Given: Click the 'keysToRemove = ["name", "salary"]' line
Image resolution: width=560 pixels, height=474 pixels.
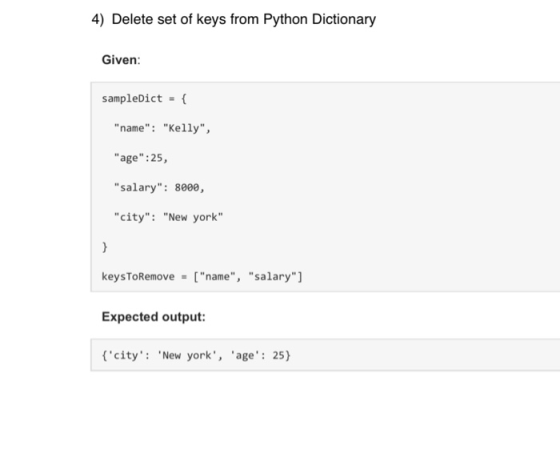Looking at the screenshot, I should (x=202, y=276).
